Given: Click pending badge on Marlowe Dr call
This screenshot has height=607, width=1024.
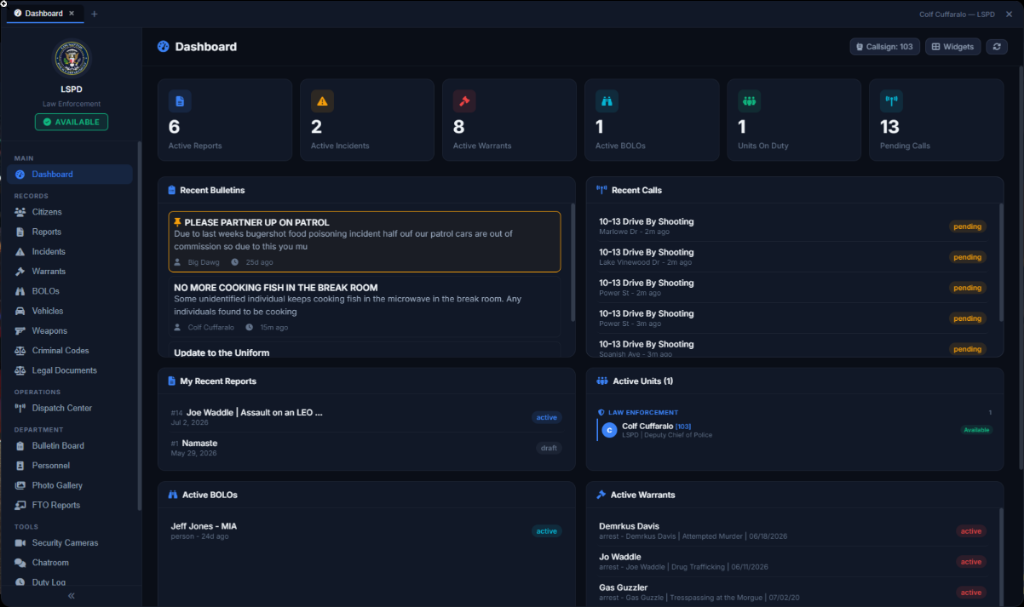Looking at the screenshot, I should (967, 227).
